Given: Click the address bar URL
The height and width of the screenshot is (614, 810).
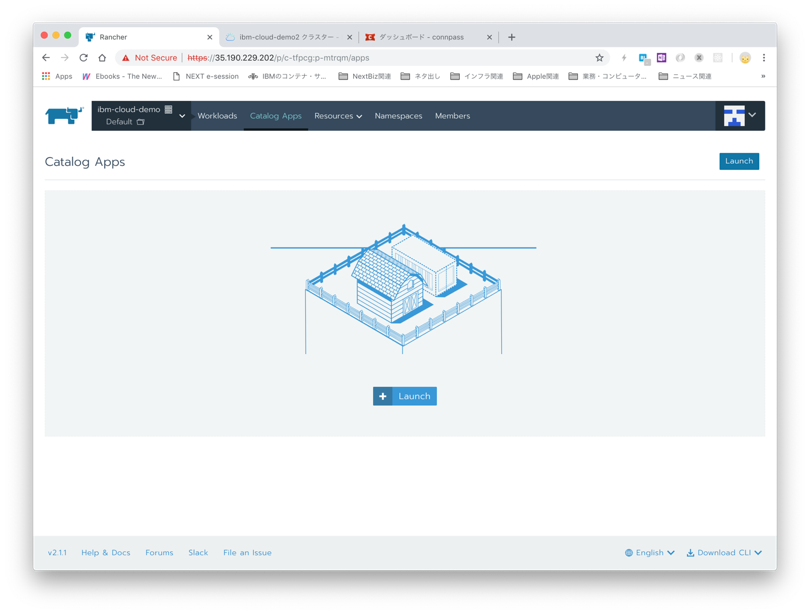Looking at the screenshot, I should tap(278, 58).
